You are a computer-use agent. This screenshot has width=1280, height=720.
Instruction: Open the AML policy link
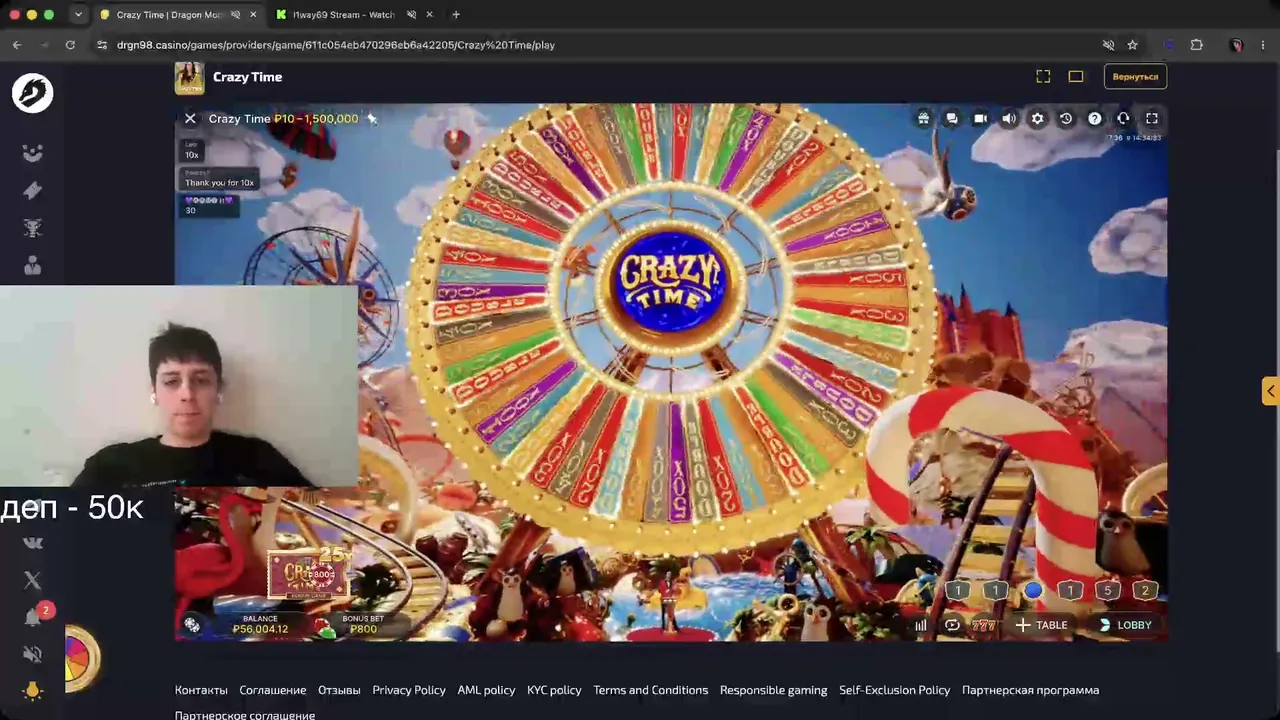point(486,690)
